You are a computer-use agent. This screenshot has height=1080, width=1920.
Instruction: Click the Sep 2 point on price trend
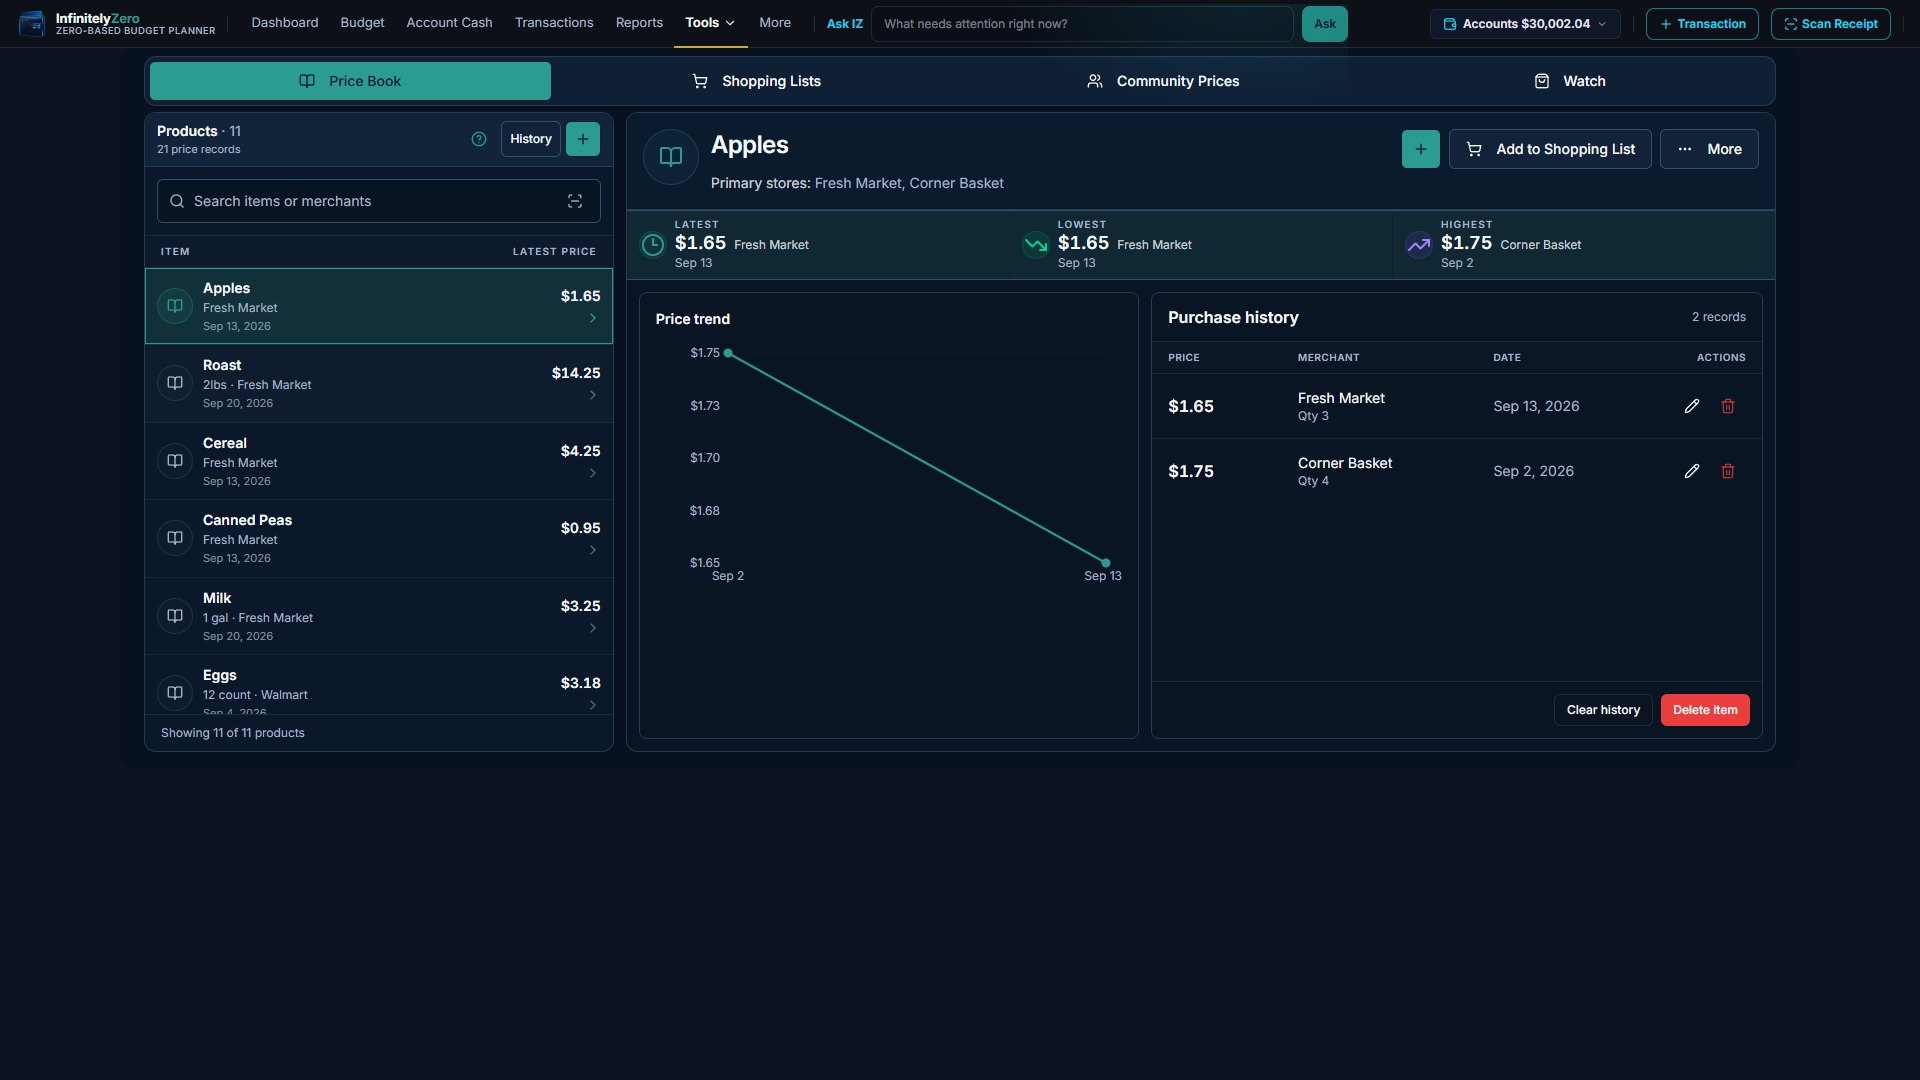(728, 353)
